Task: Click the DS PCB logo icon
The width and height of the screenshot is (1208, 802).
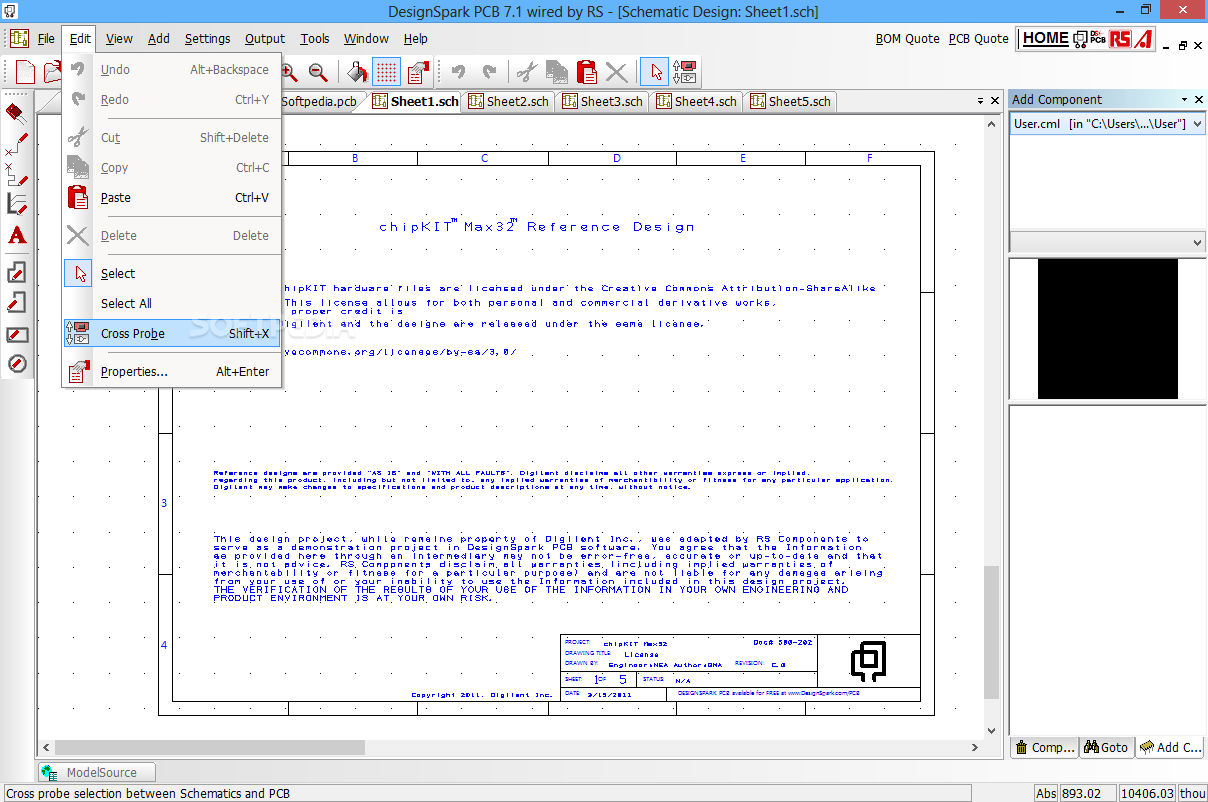Action: (x=1089, y=39)
